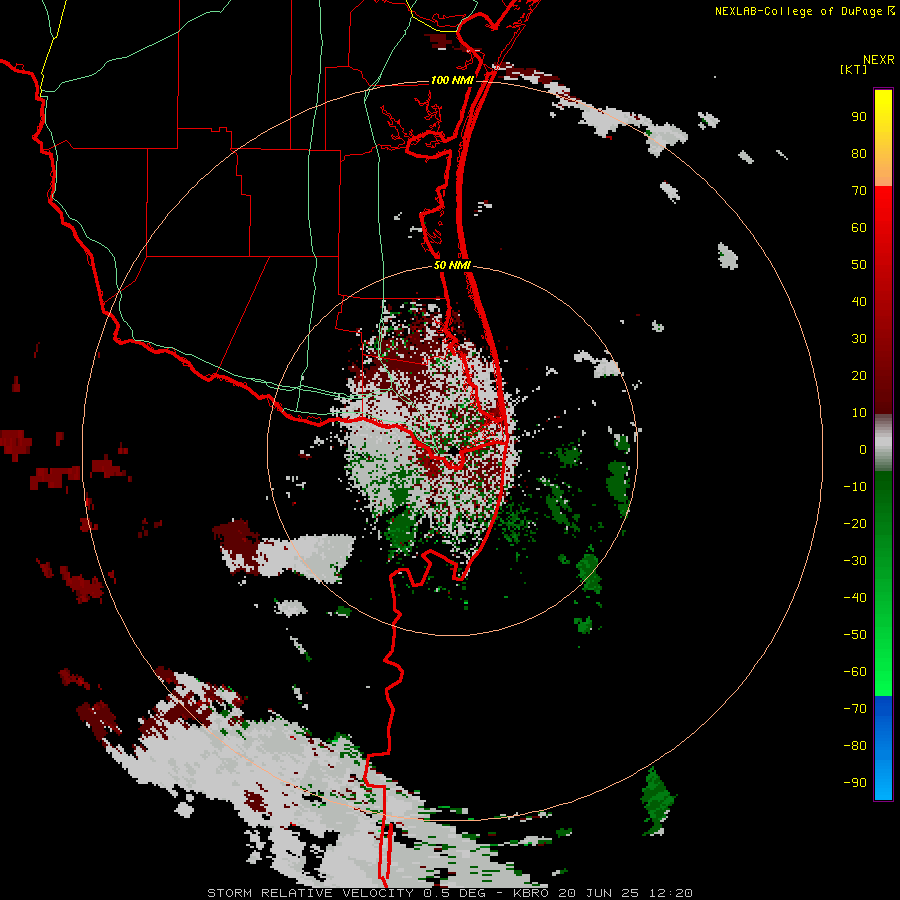Click the 20 value on the velocity scale

(x=859, y=376)
